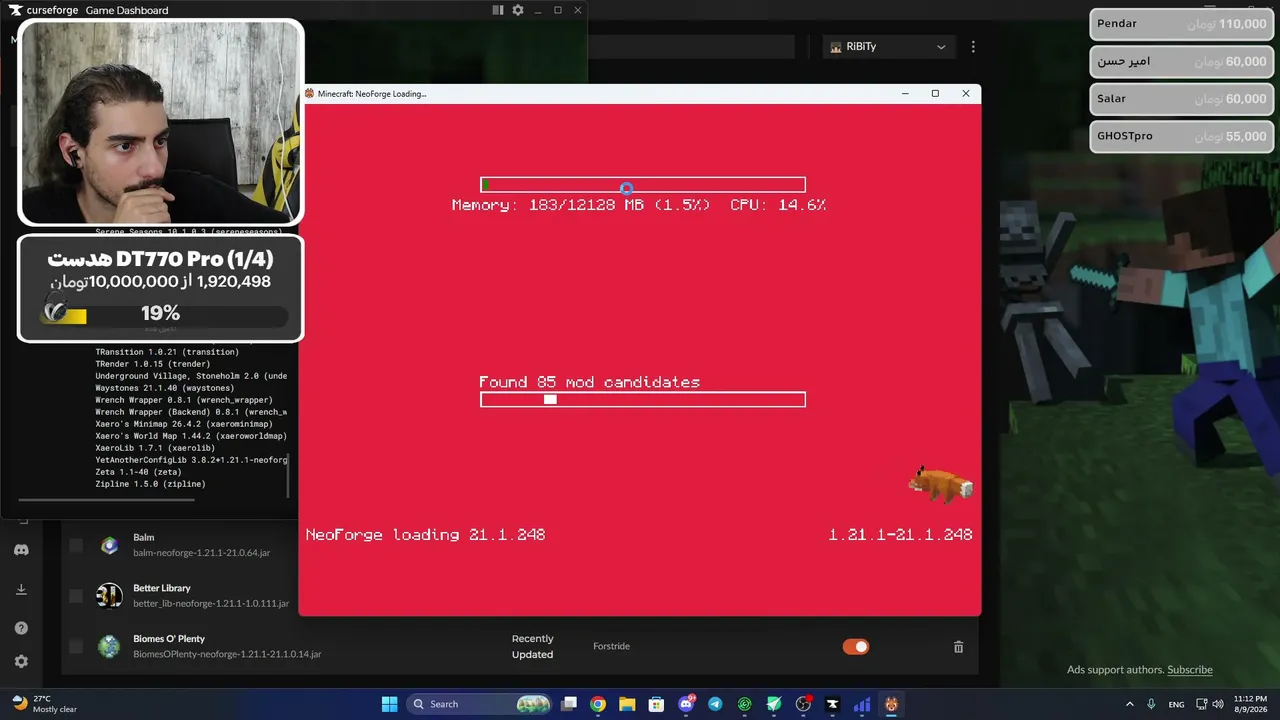Click the Xaero's World Map 1.44.2 entry

pyautogui.click(x=191, y=436)
